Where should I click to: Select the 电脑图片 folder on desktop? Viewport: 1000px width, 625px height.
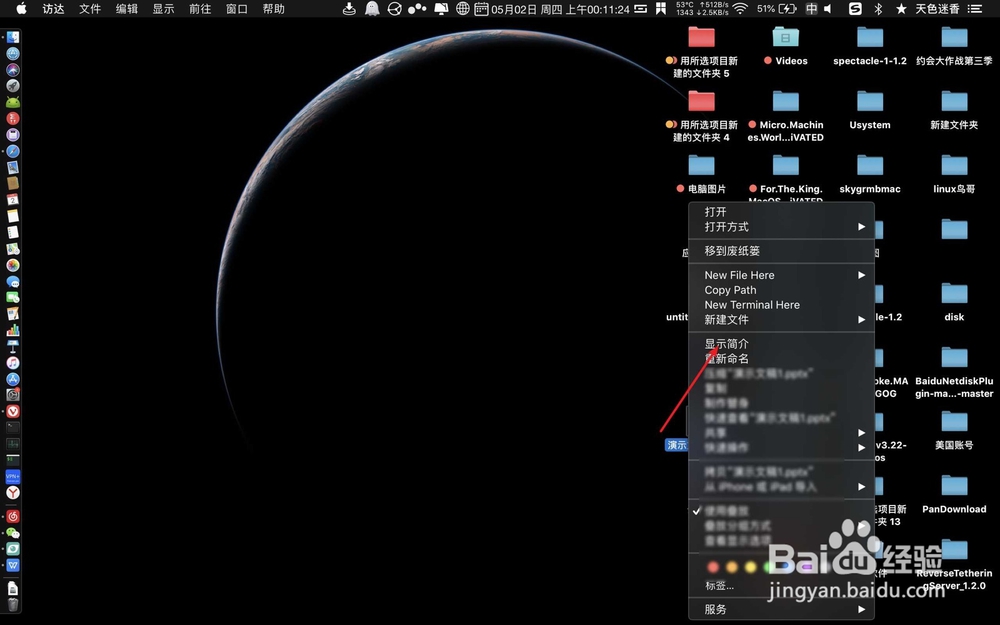point(702,165)
